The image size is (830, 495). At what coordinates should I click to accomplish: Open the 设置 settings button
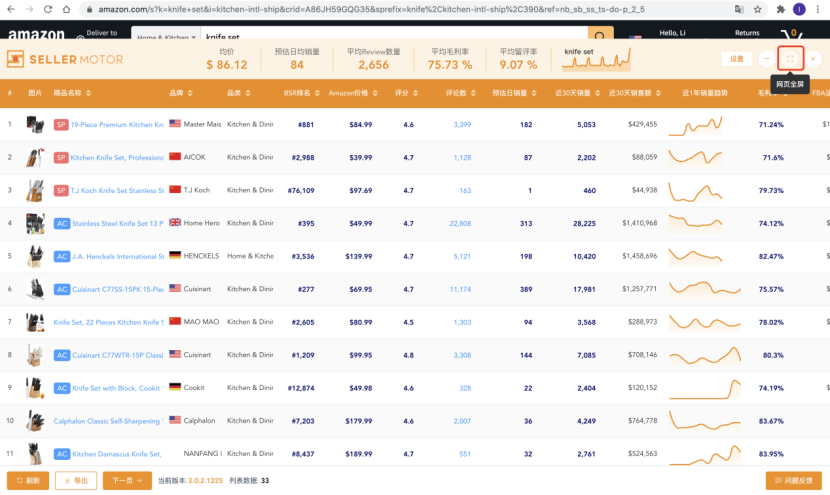[x=736, y=59]
